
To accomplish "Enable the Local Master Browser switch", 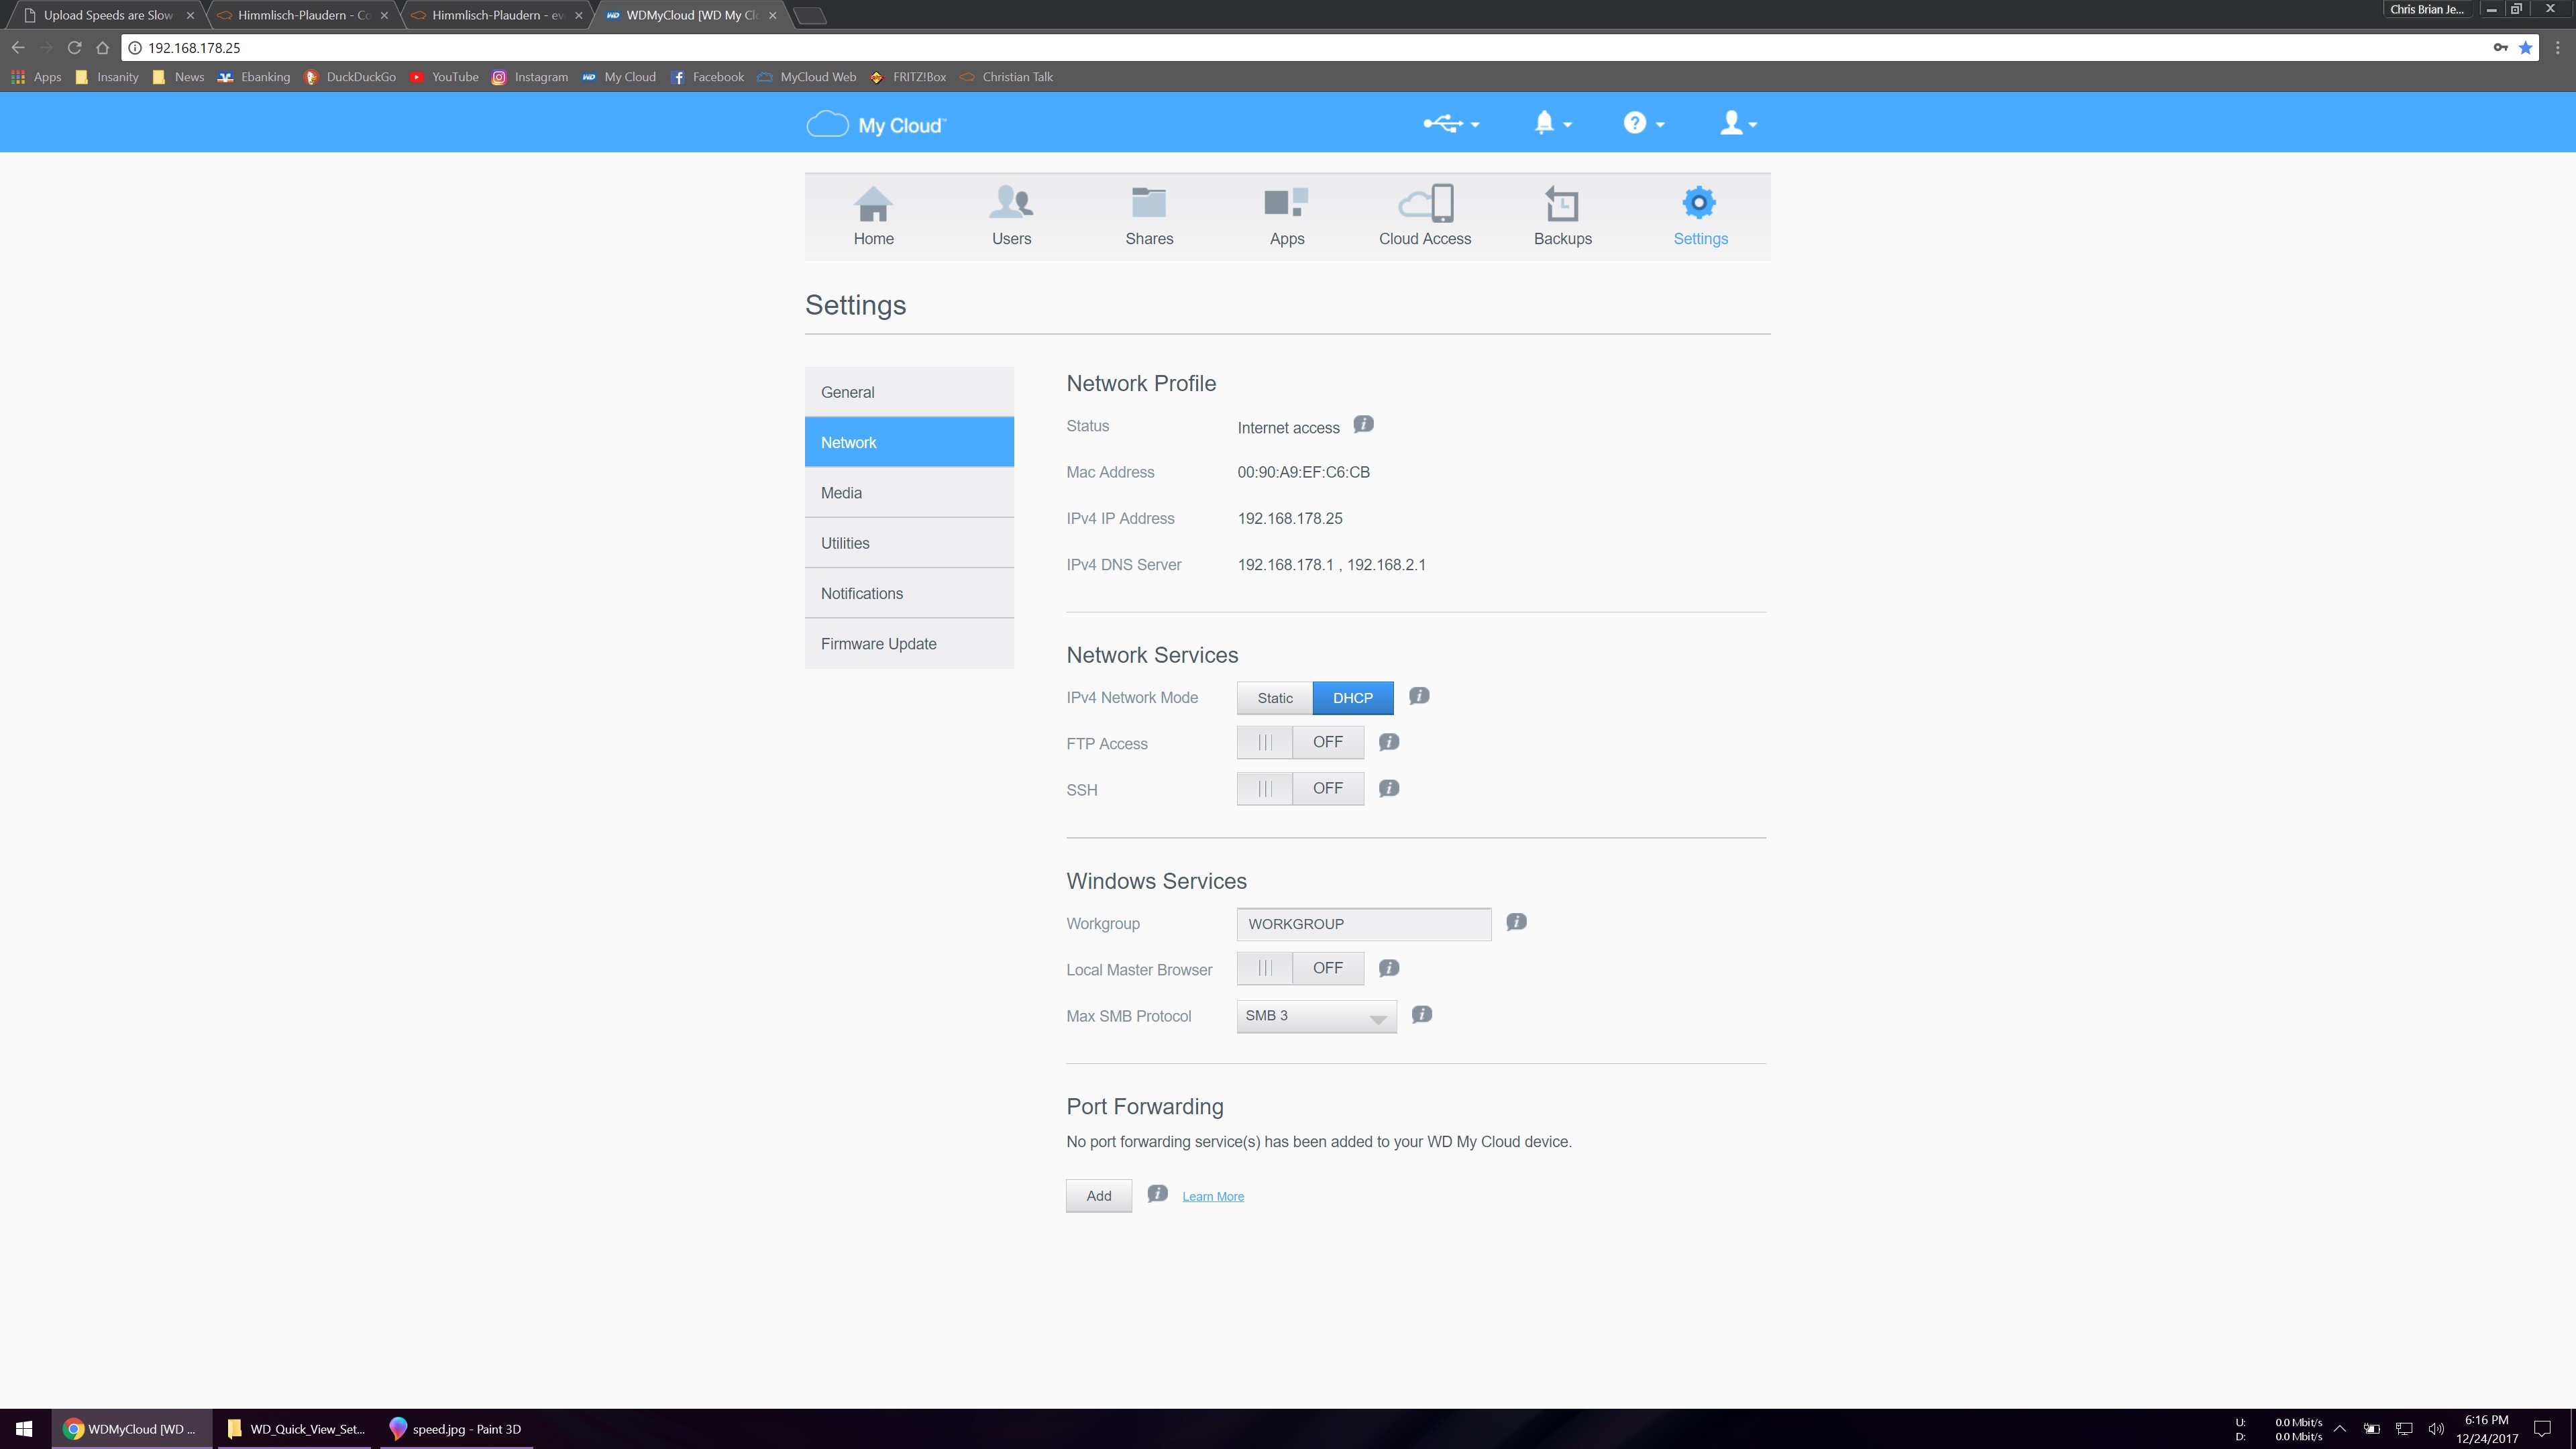I will tap(1299, 968).
